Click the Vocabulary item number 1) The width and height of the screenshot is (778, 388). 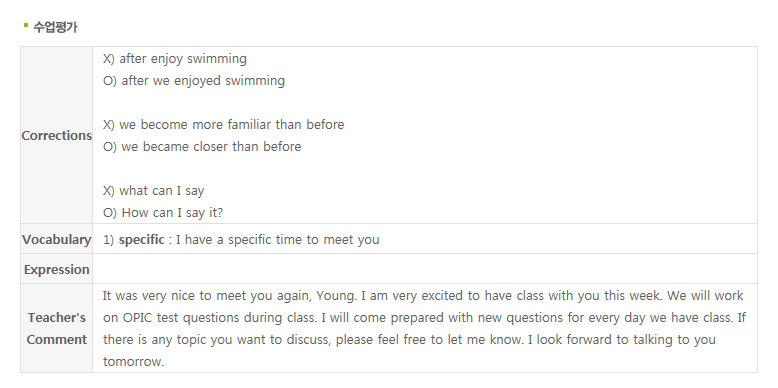pyautogui.click(x=109, y=240)
